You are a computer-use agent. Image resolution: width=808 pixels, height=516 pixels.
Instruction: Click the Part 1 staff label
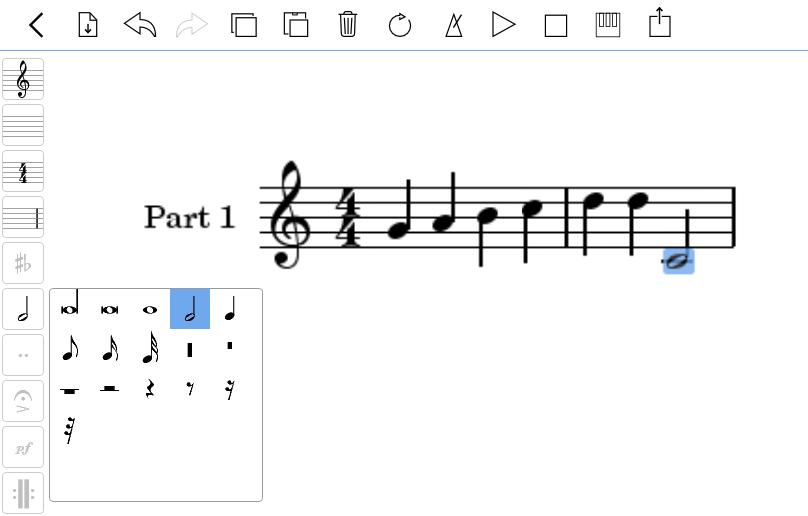[x=189, y=217]
